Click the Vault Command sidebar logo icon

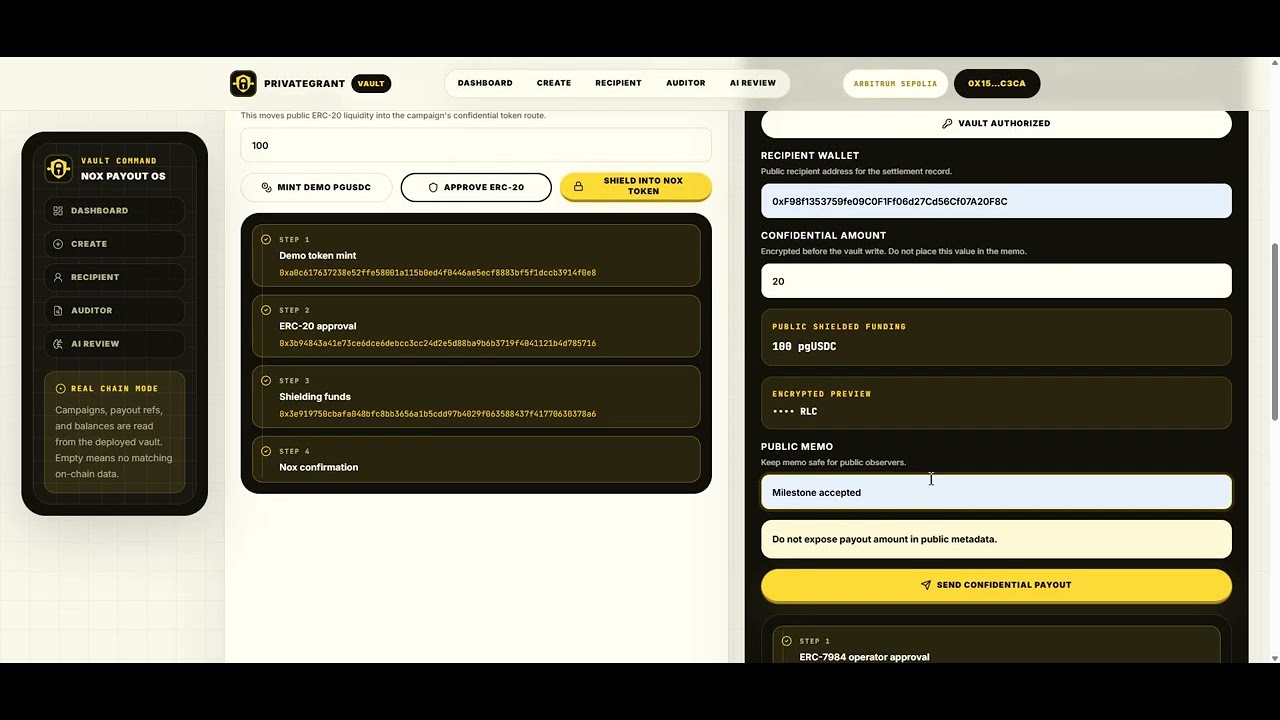tap(58, 168)
